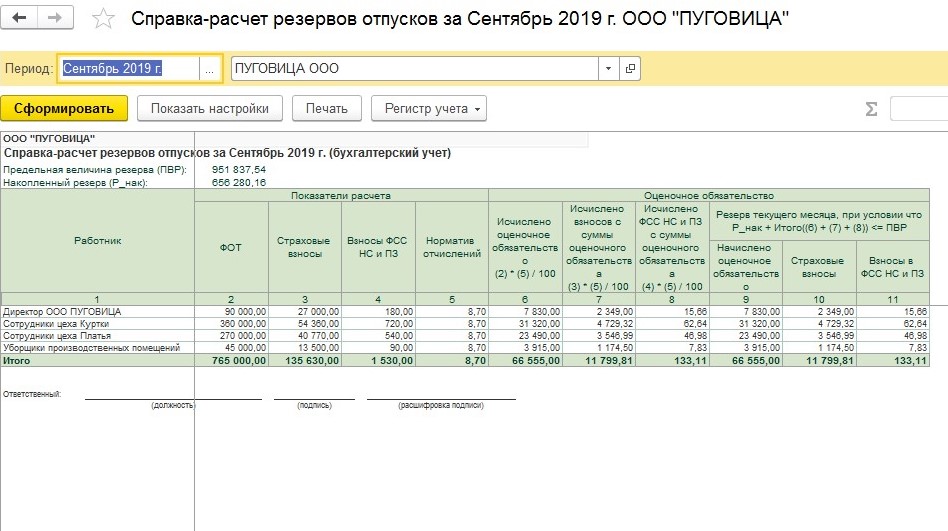Viewport: 948px width, 531px height.
Task: Click the ПУГОВИЦА ООО organization field
Action: (414, 69)
